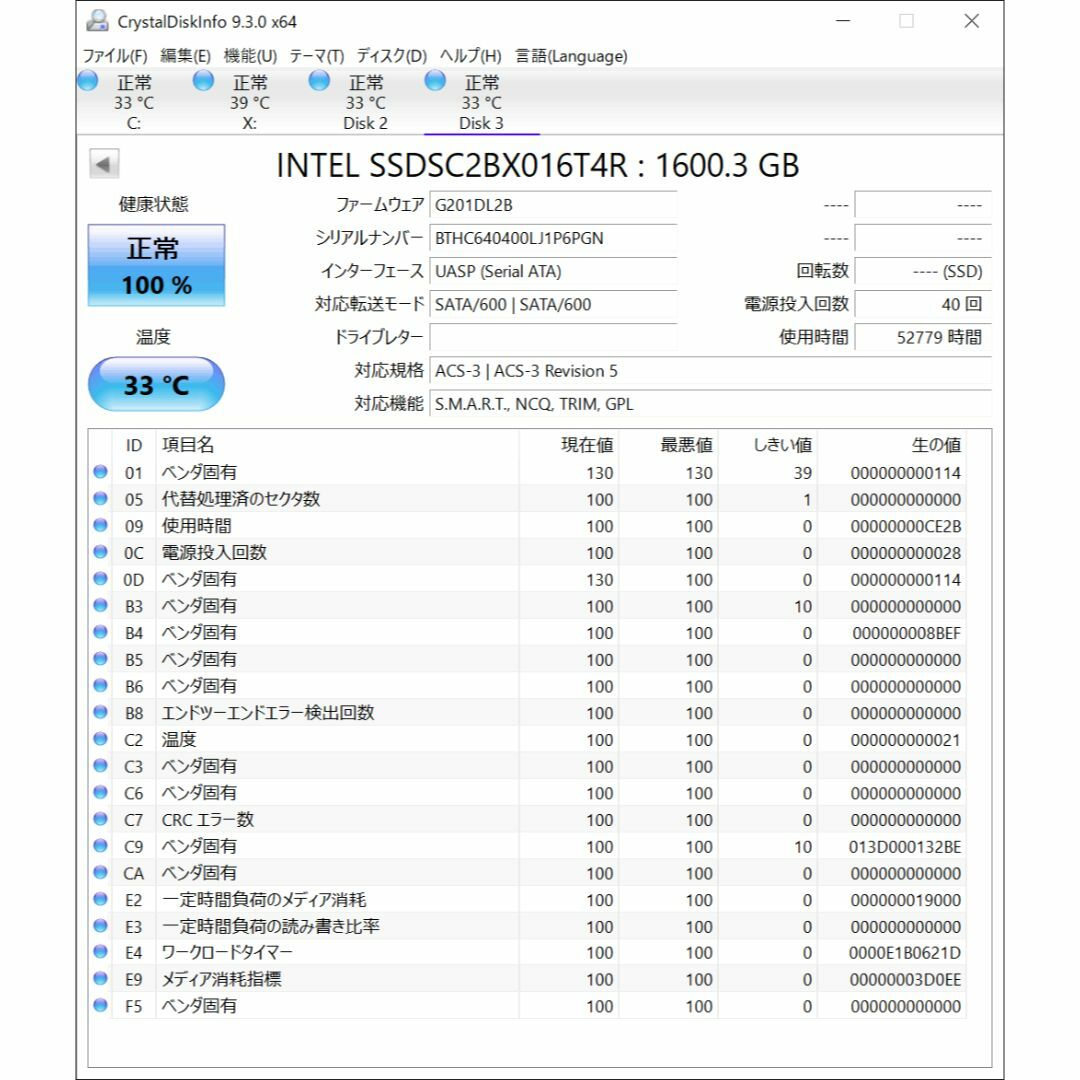The width and height of the screenshot is (1080, 1080).
Task: Click the transfer mode field SATA/600 | SATA/600
Action: [553, 304]
